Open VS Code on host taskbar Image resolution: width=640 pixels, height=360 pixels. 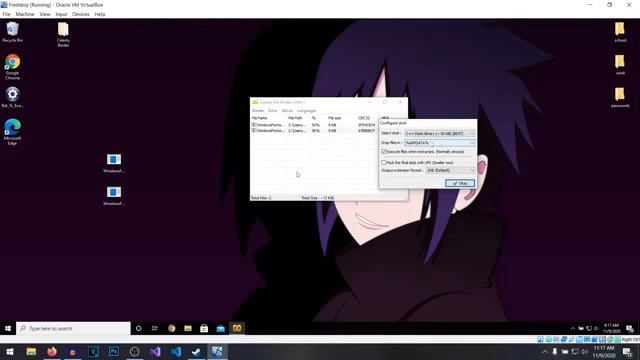click(176, 351)
